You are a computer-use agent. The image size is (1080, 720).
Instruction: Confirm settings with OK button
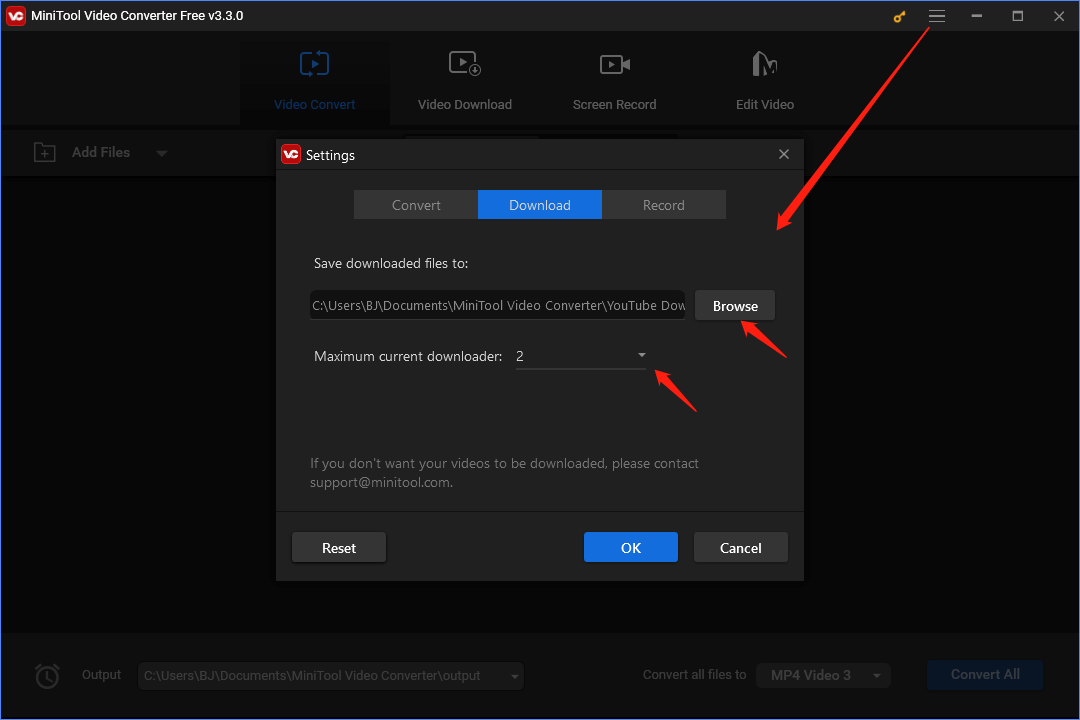click(631, 547)
